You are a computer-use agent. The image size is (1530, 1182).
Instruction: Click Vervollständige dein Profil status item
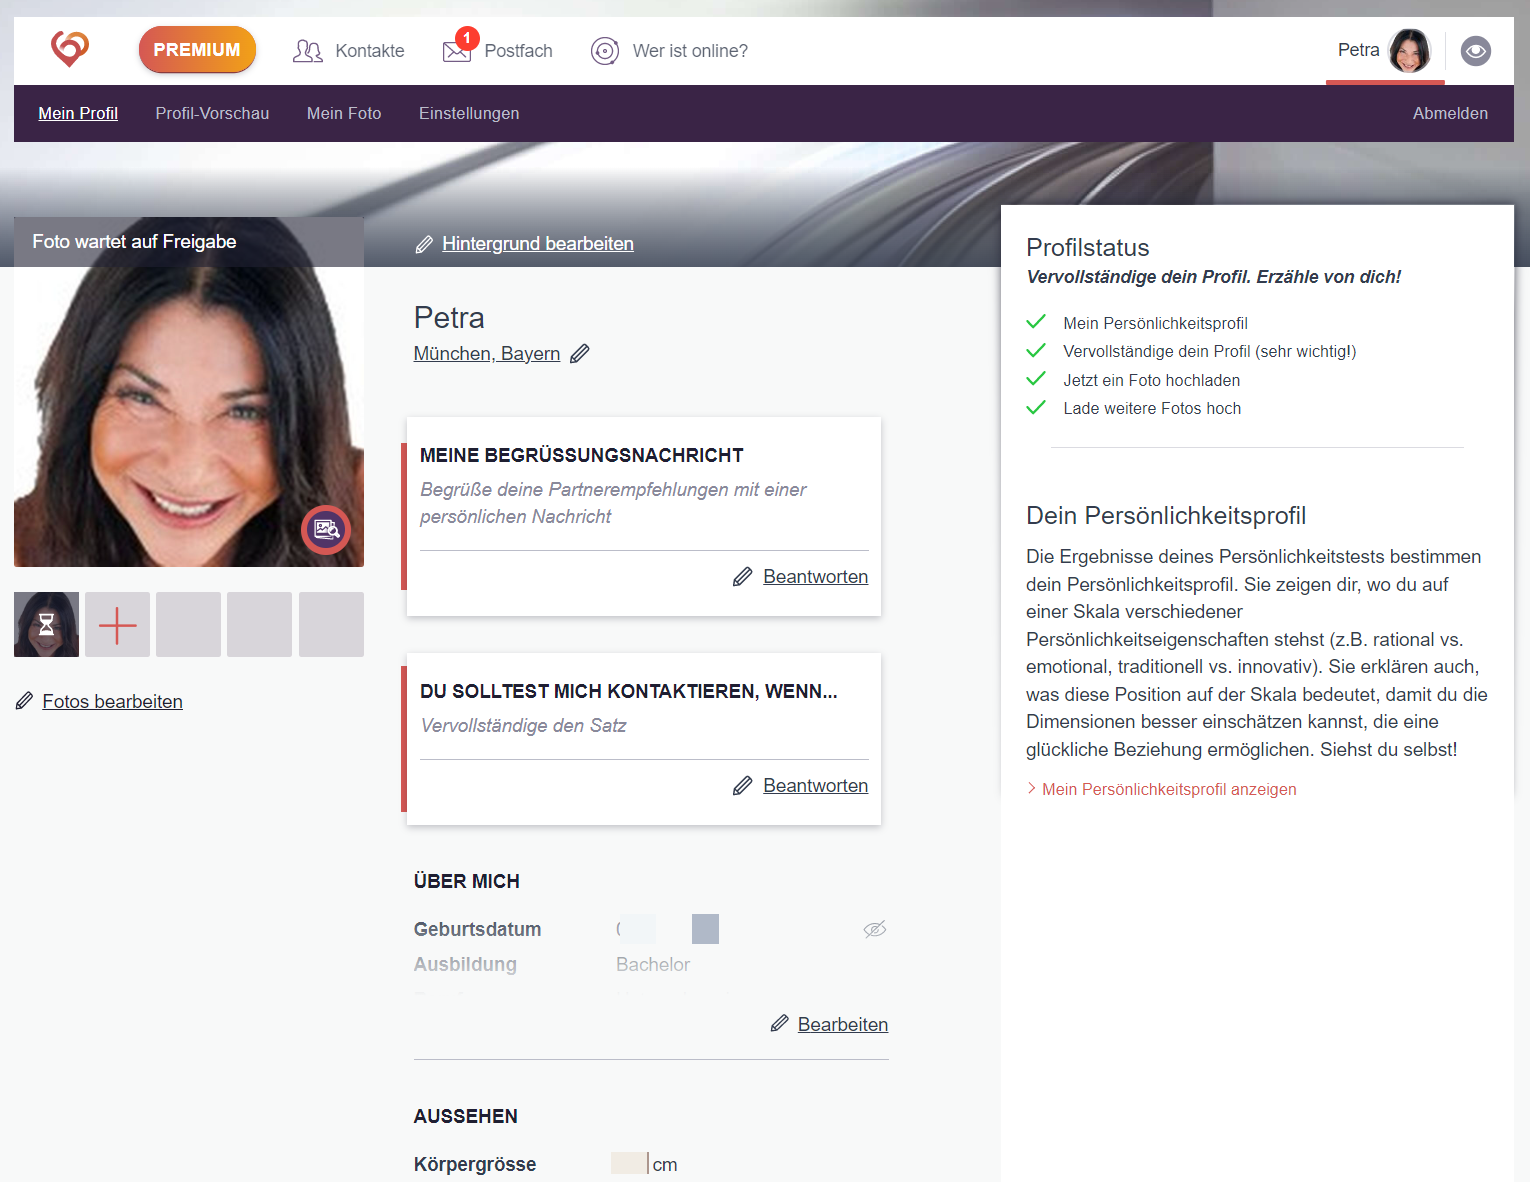pyautogui.click(x=1209, y=351)
